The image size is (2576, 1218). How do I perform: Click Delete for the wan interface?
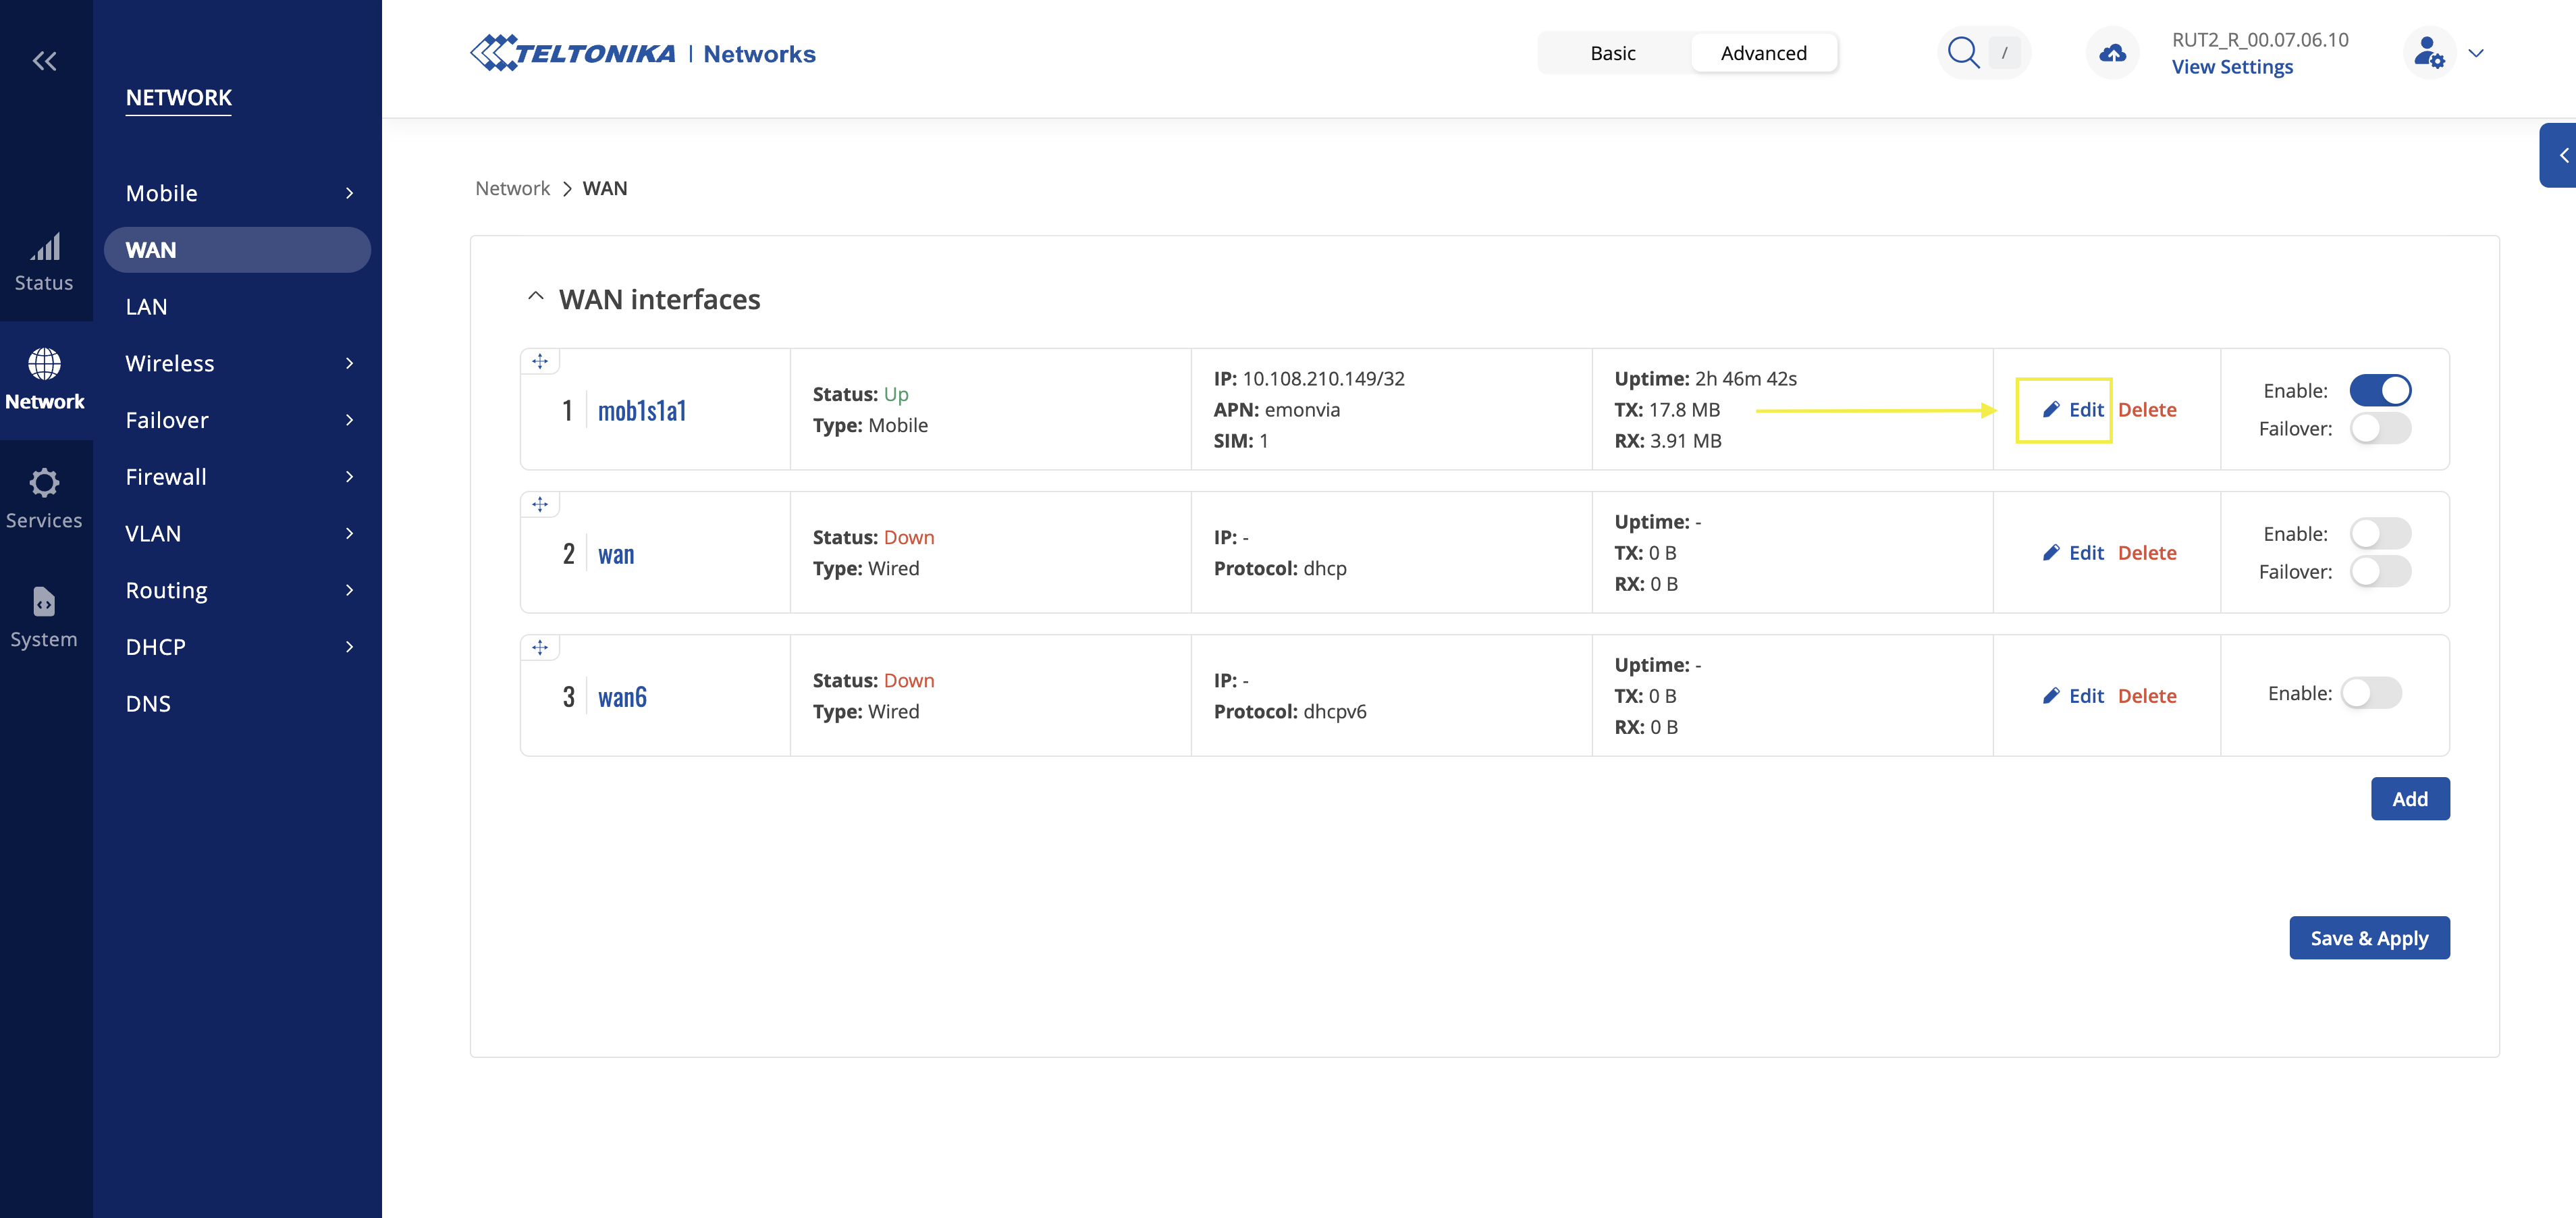click(2146, 553)
